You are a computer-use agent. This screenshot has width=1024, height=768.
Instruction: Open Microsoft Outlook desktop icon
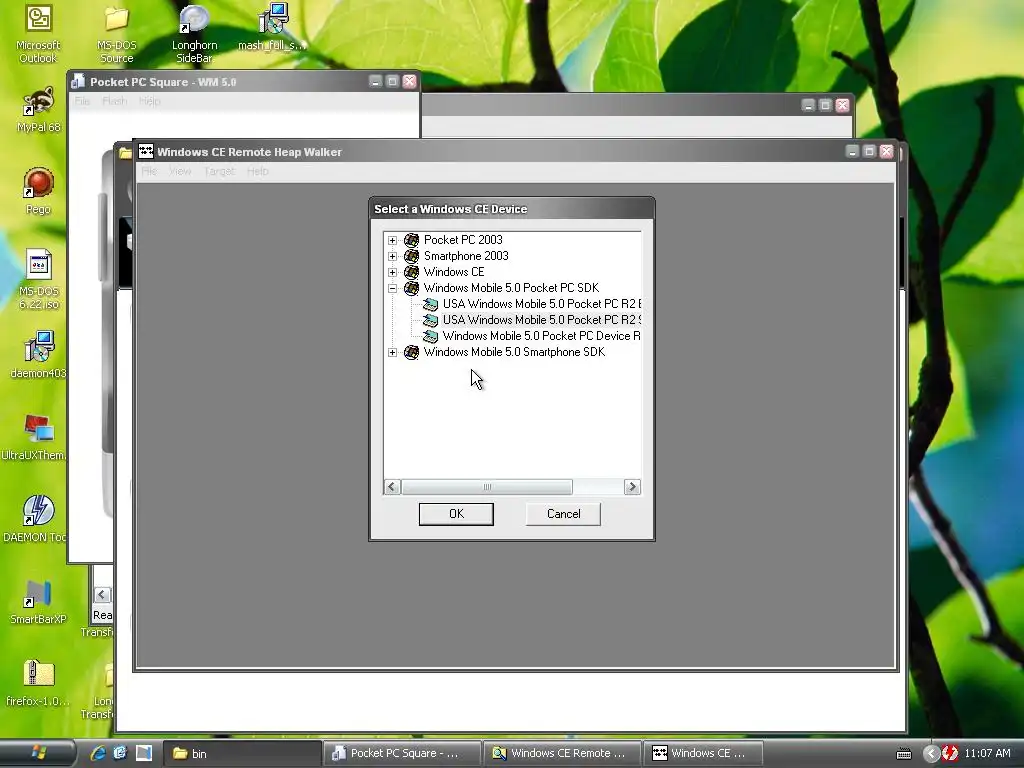[38, 35]
